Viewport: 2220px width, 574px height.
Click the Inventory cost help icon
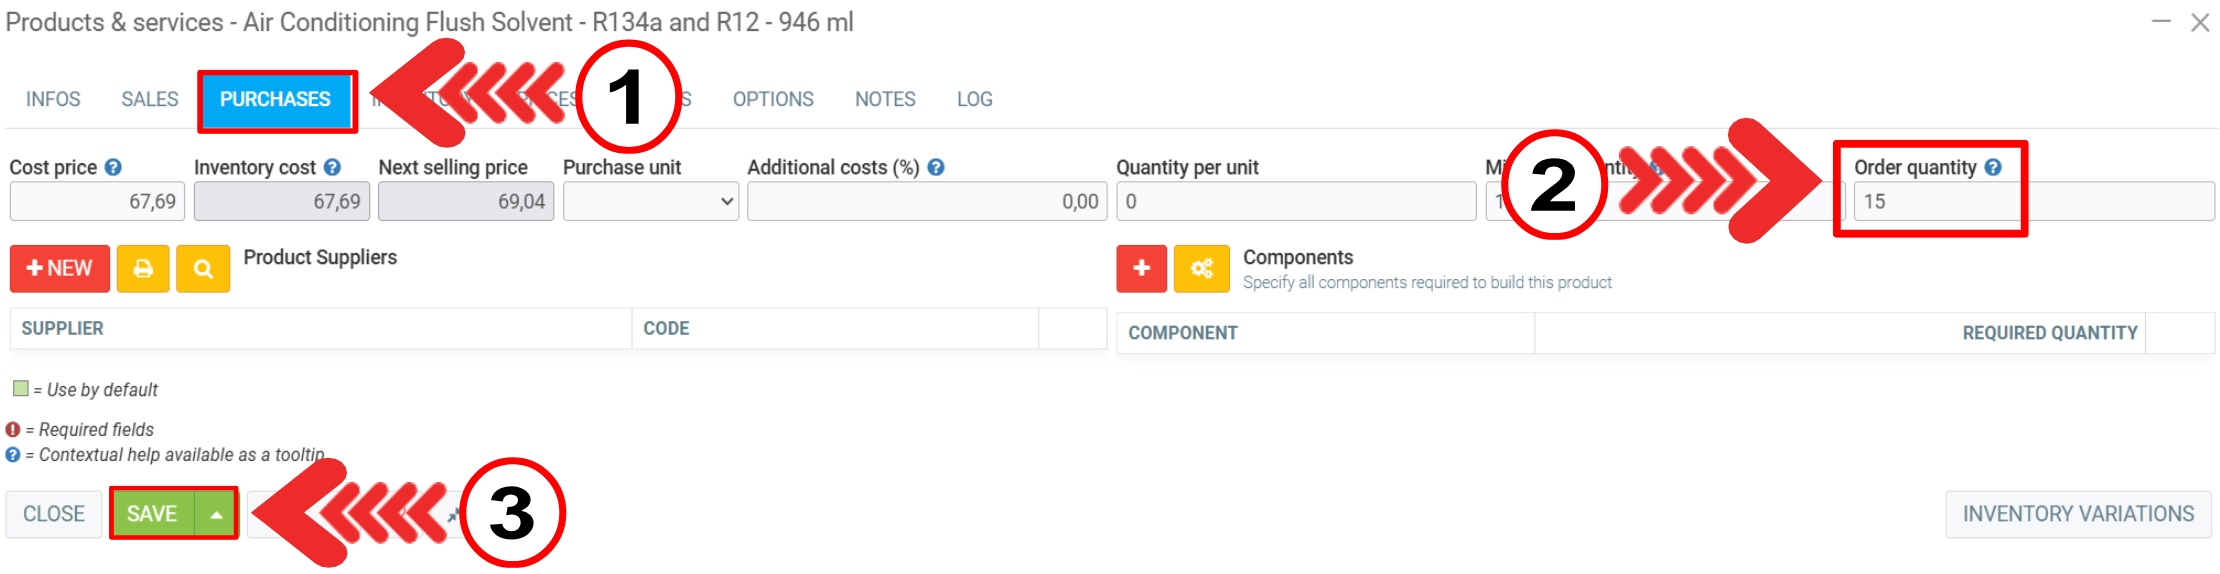[x=332, y=167]
